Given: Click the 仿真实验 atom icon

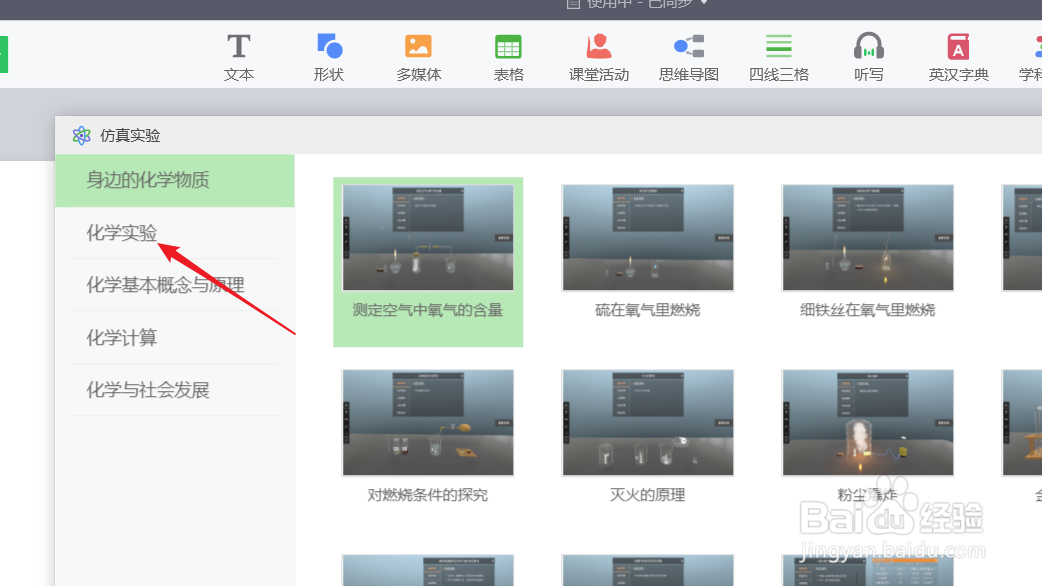Looking at the screenshot, I should point(81,136).
